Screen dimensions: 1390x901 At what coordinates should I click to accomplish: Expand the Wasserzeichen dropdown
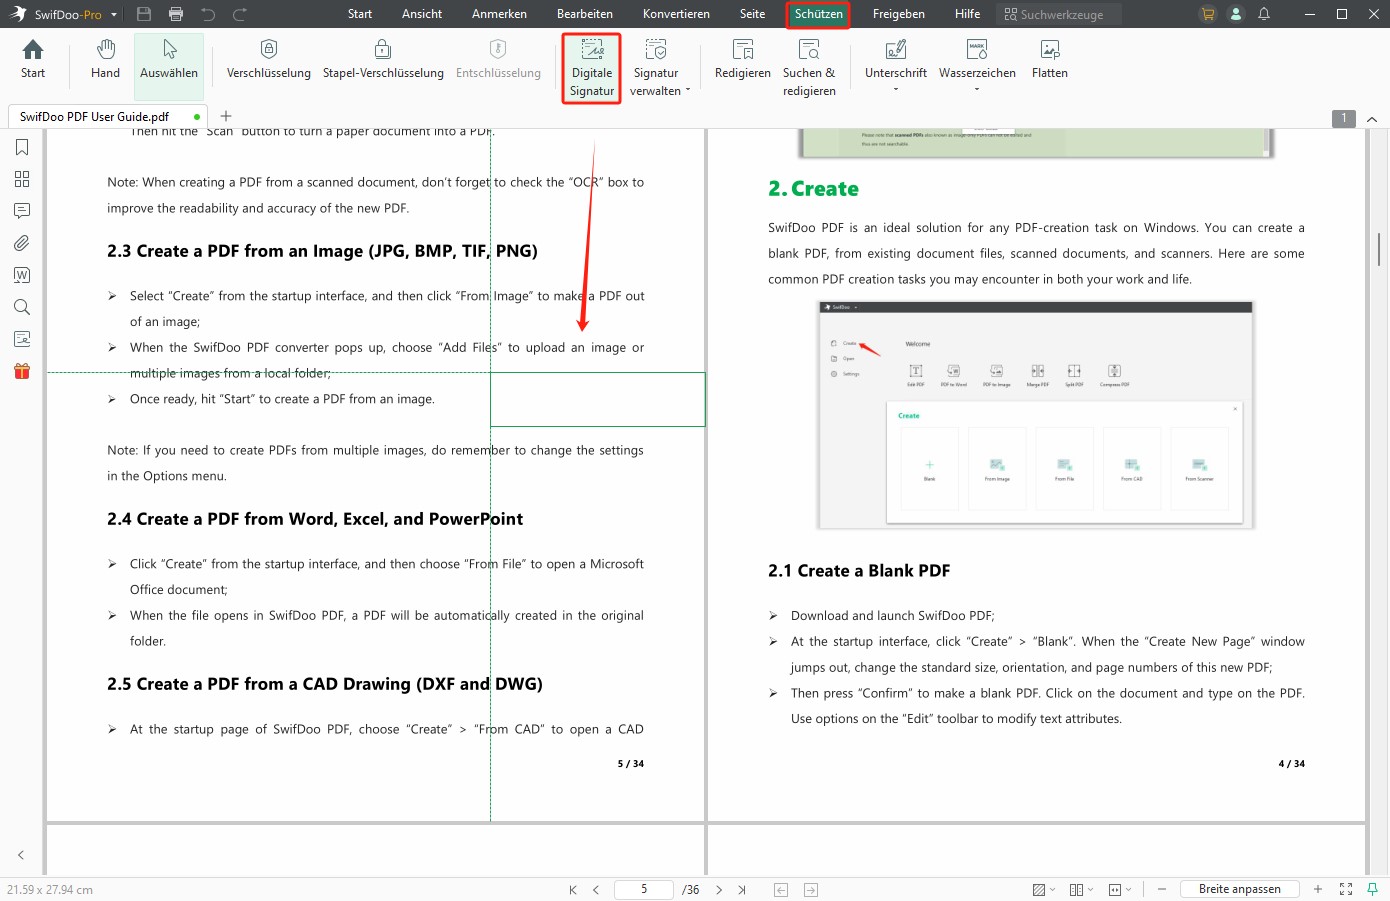point(977,90)
